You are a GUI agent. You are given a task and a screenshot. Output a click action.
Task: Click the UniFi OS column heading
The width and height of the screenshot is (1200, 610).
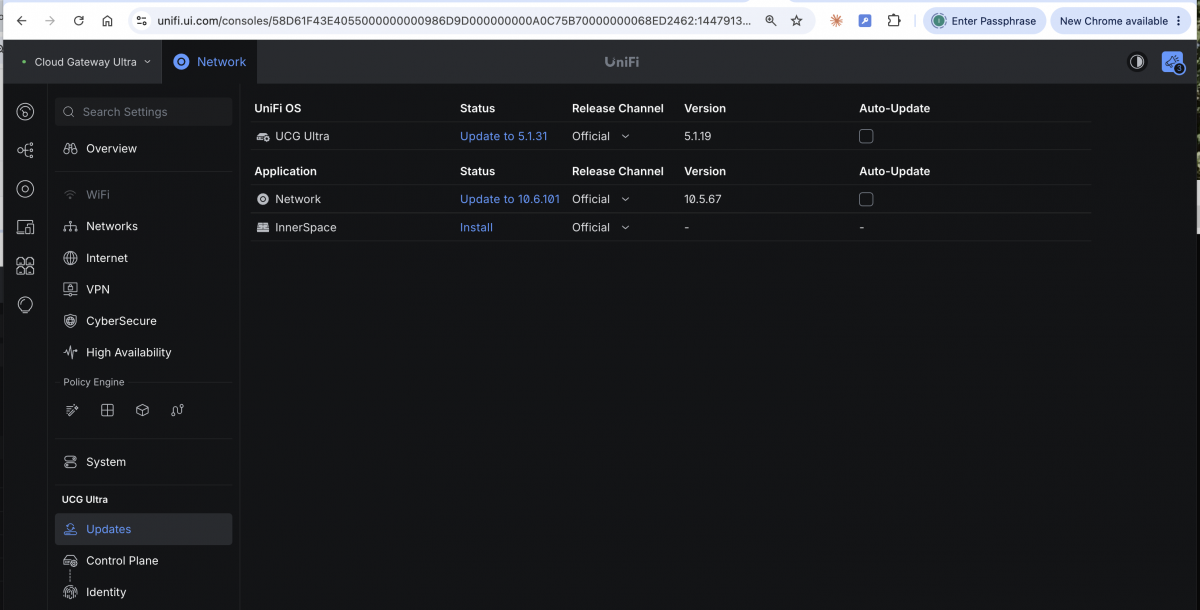pyautogui.click(x=278, y=108)
